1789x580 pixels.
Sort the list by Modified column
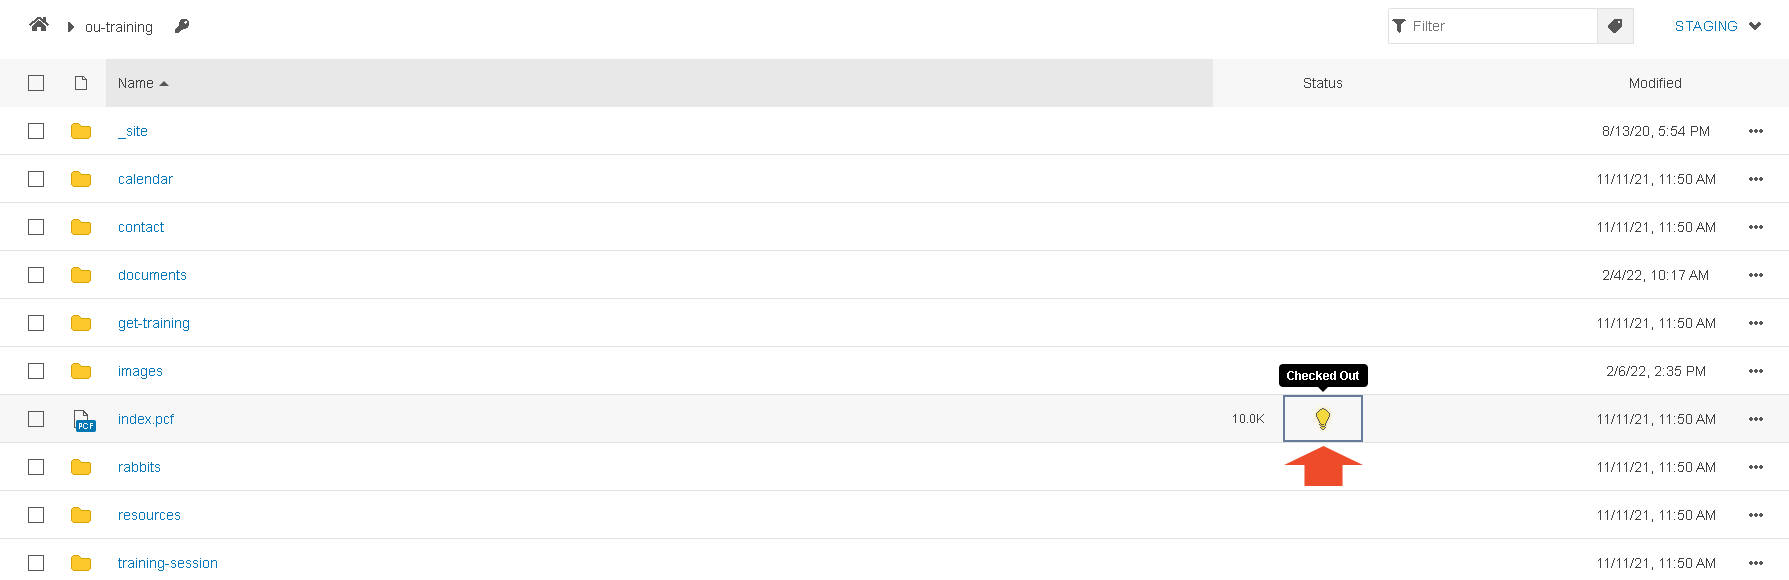tap(1655, 83)
